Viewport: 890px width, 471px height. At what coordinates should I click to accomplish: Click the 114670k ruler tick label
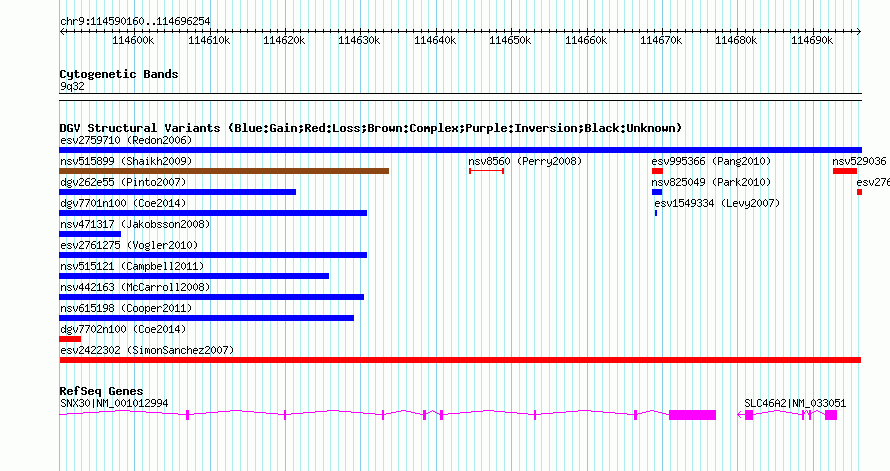pyautogui.click(x=661, y=40)
